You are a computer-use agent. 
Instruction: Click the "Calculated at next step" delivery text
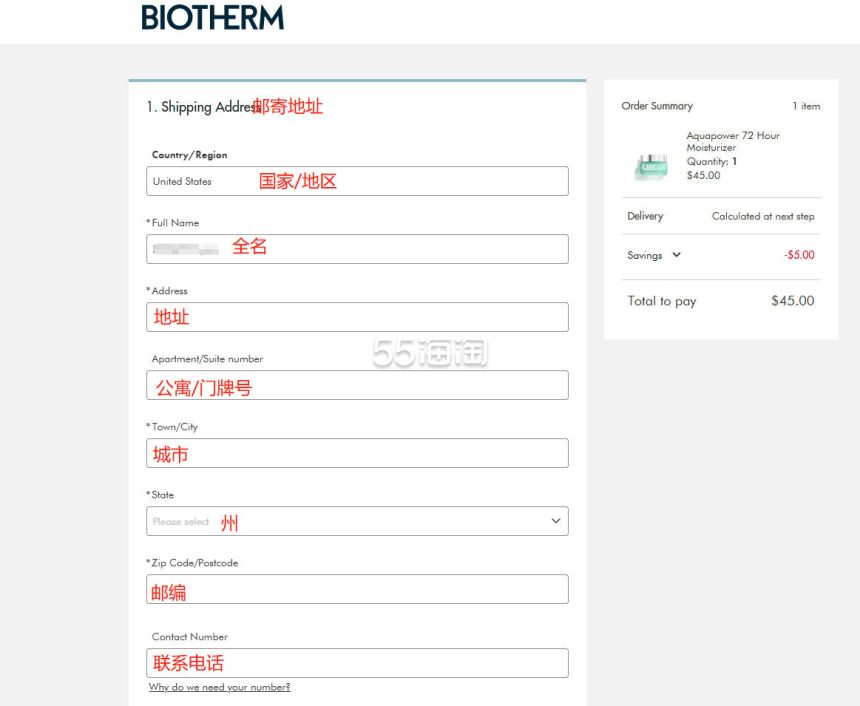pos(762,216)
